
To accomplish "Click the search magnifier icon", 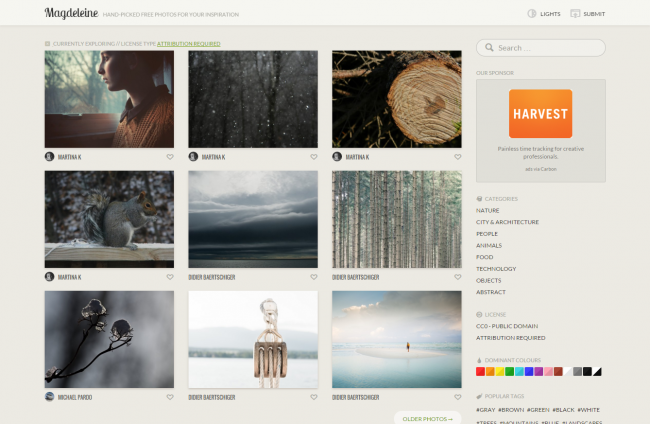I will pos(489,48).
